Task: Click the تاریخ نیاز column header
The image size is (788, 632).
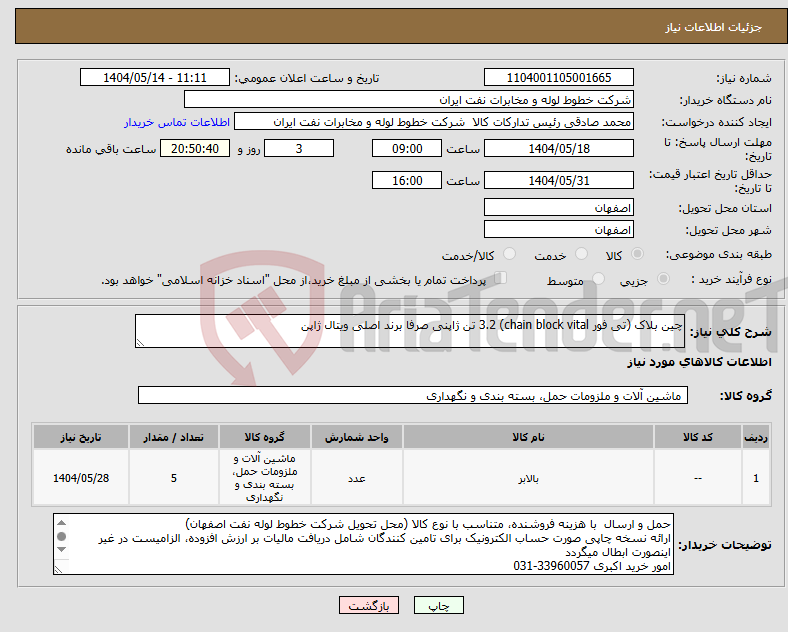Action: (x=81, y=437)
